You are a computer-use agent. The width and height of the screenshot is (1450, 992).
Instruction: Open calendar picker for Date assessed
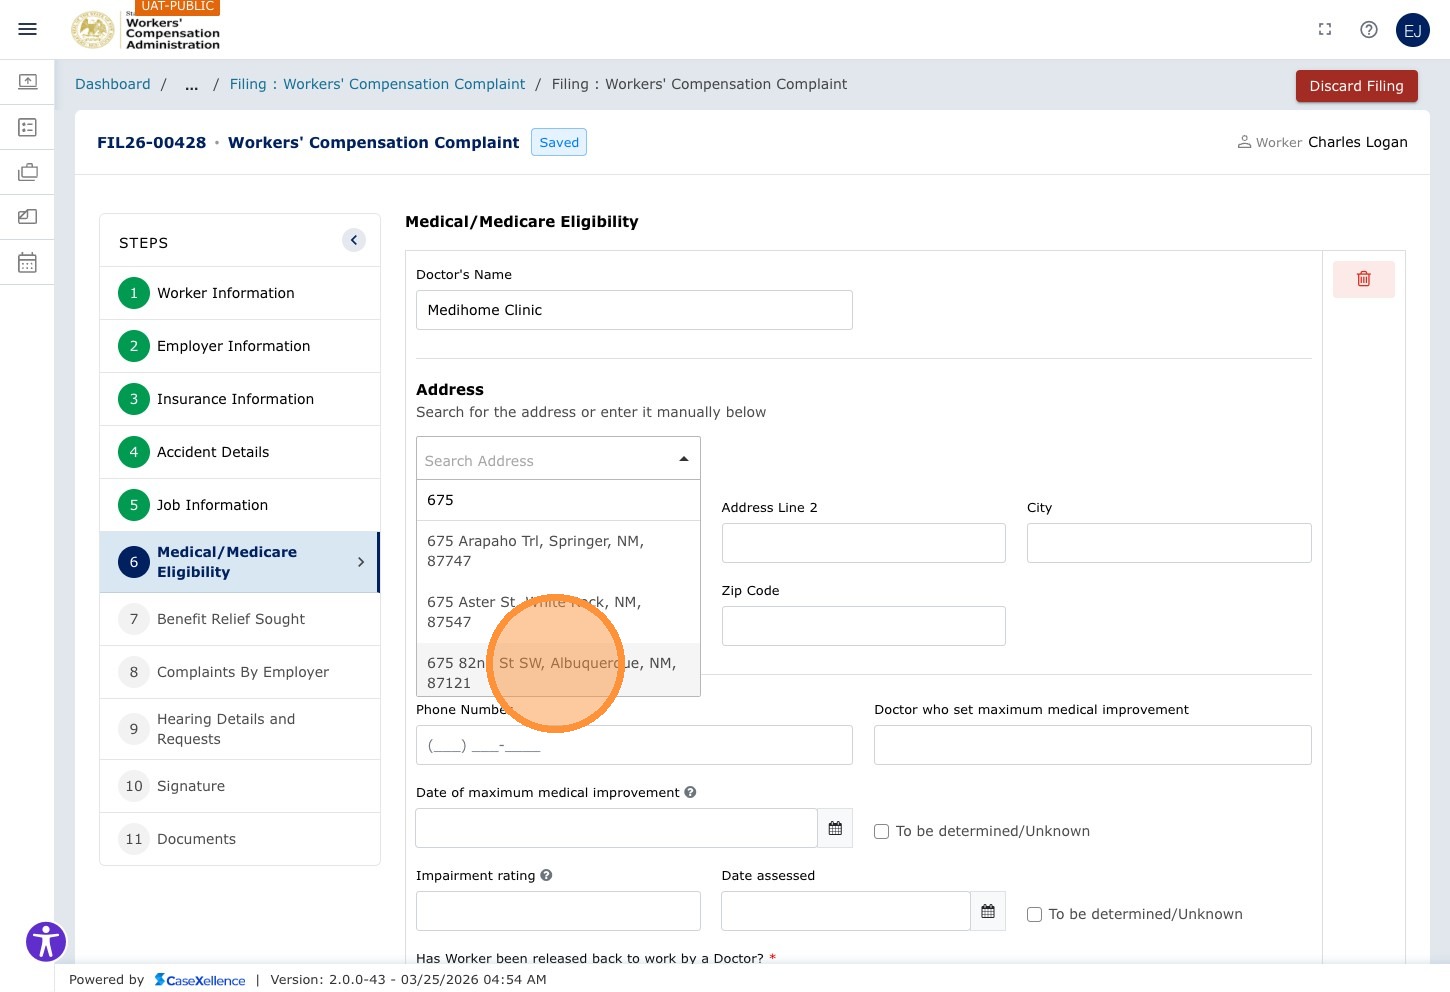pyautogui.click(x=988, y=911)
